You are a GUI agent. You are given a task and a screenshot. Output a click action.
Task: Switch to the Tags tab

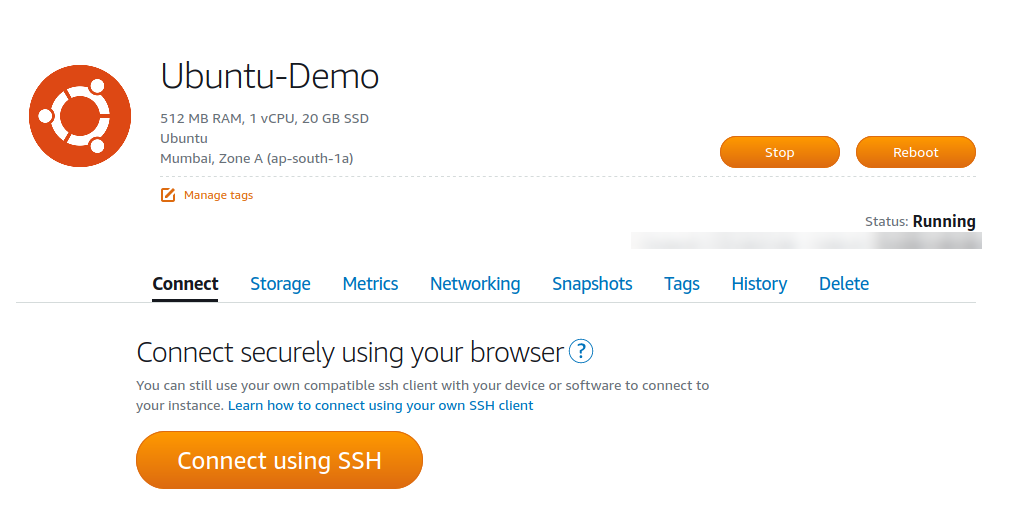click(682, 284)
